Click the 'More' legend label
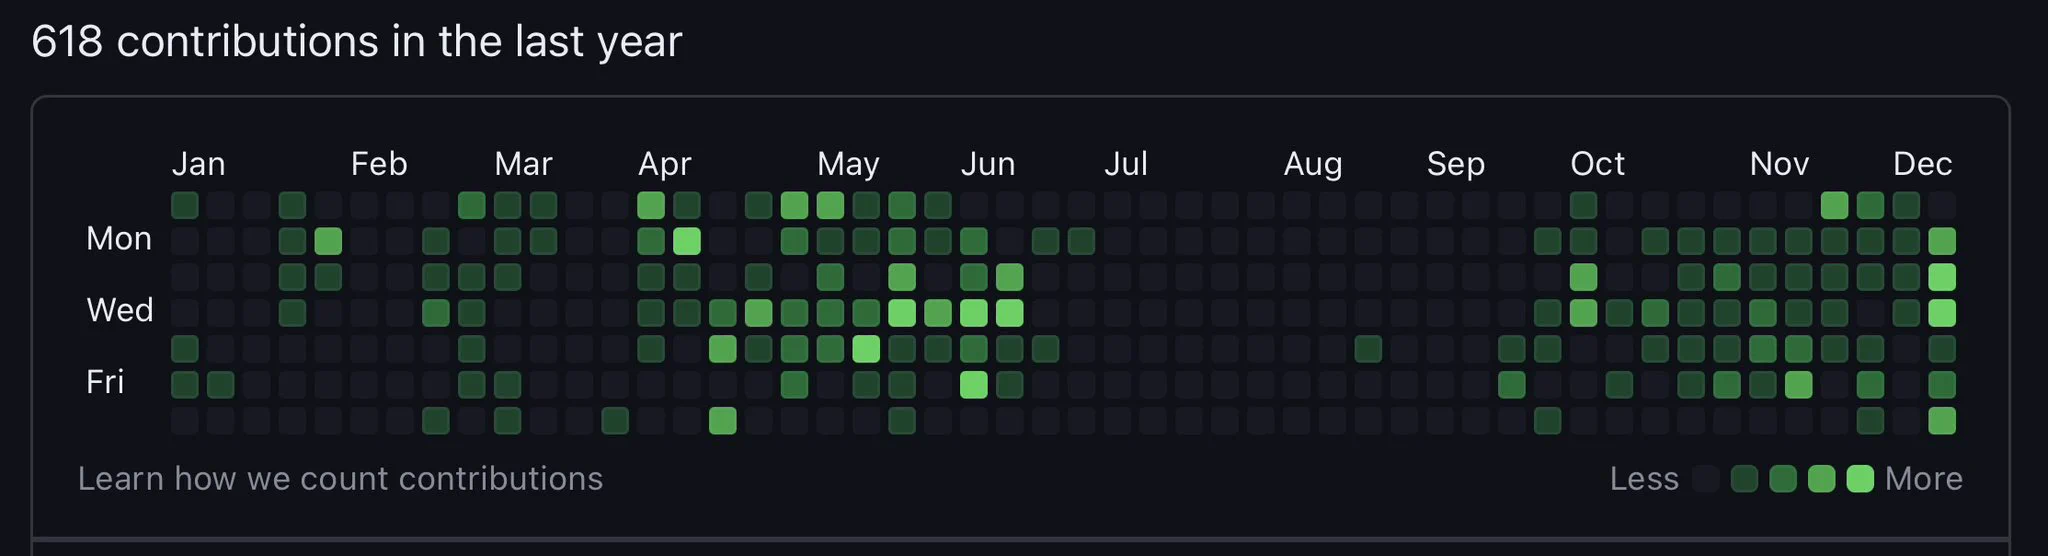This screenshot has height=556, width=2048. coord(1924,479)
